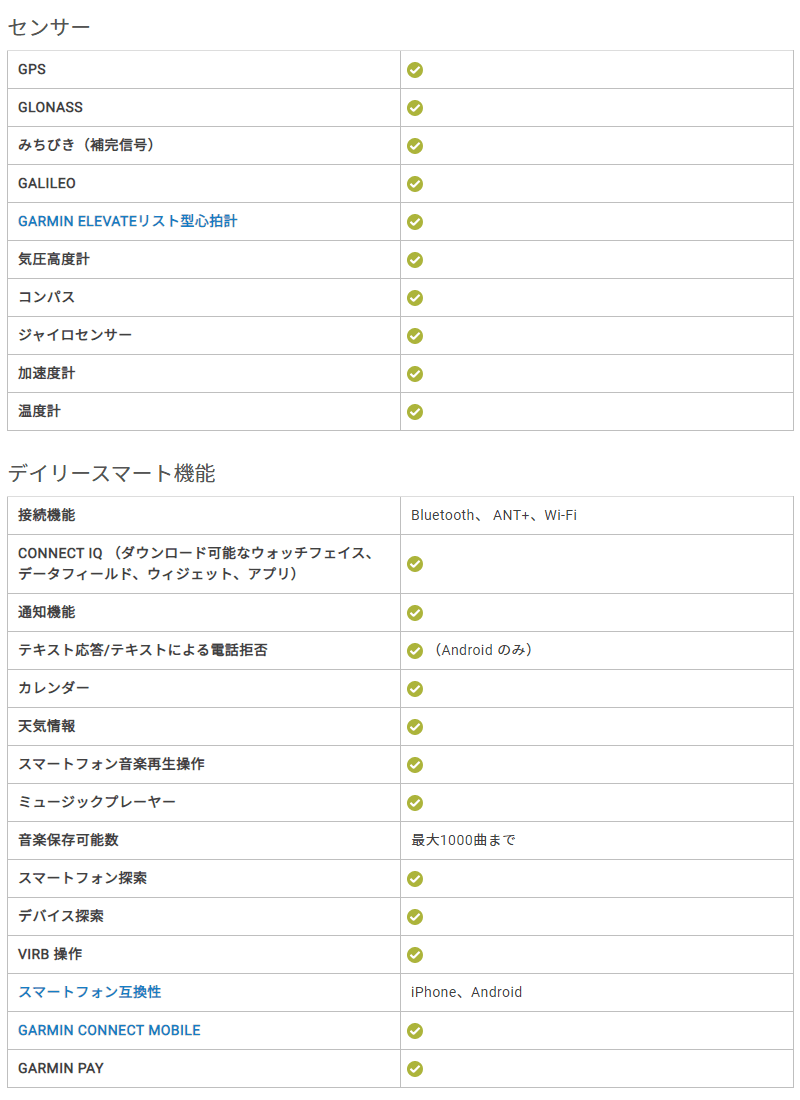Click checkmark next to 通知機能
The image size is (800, 1100).
click(415, 612)
